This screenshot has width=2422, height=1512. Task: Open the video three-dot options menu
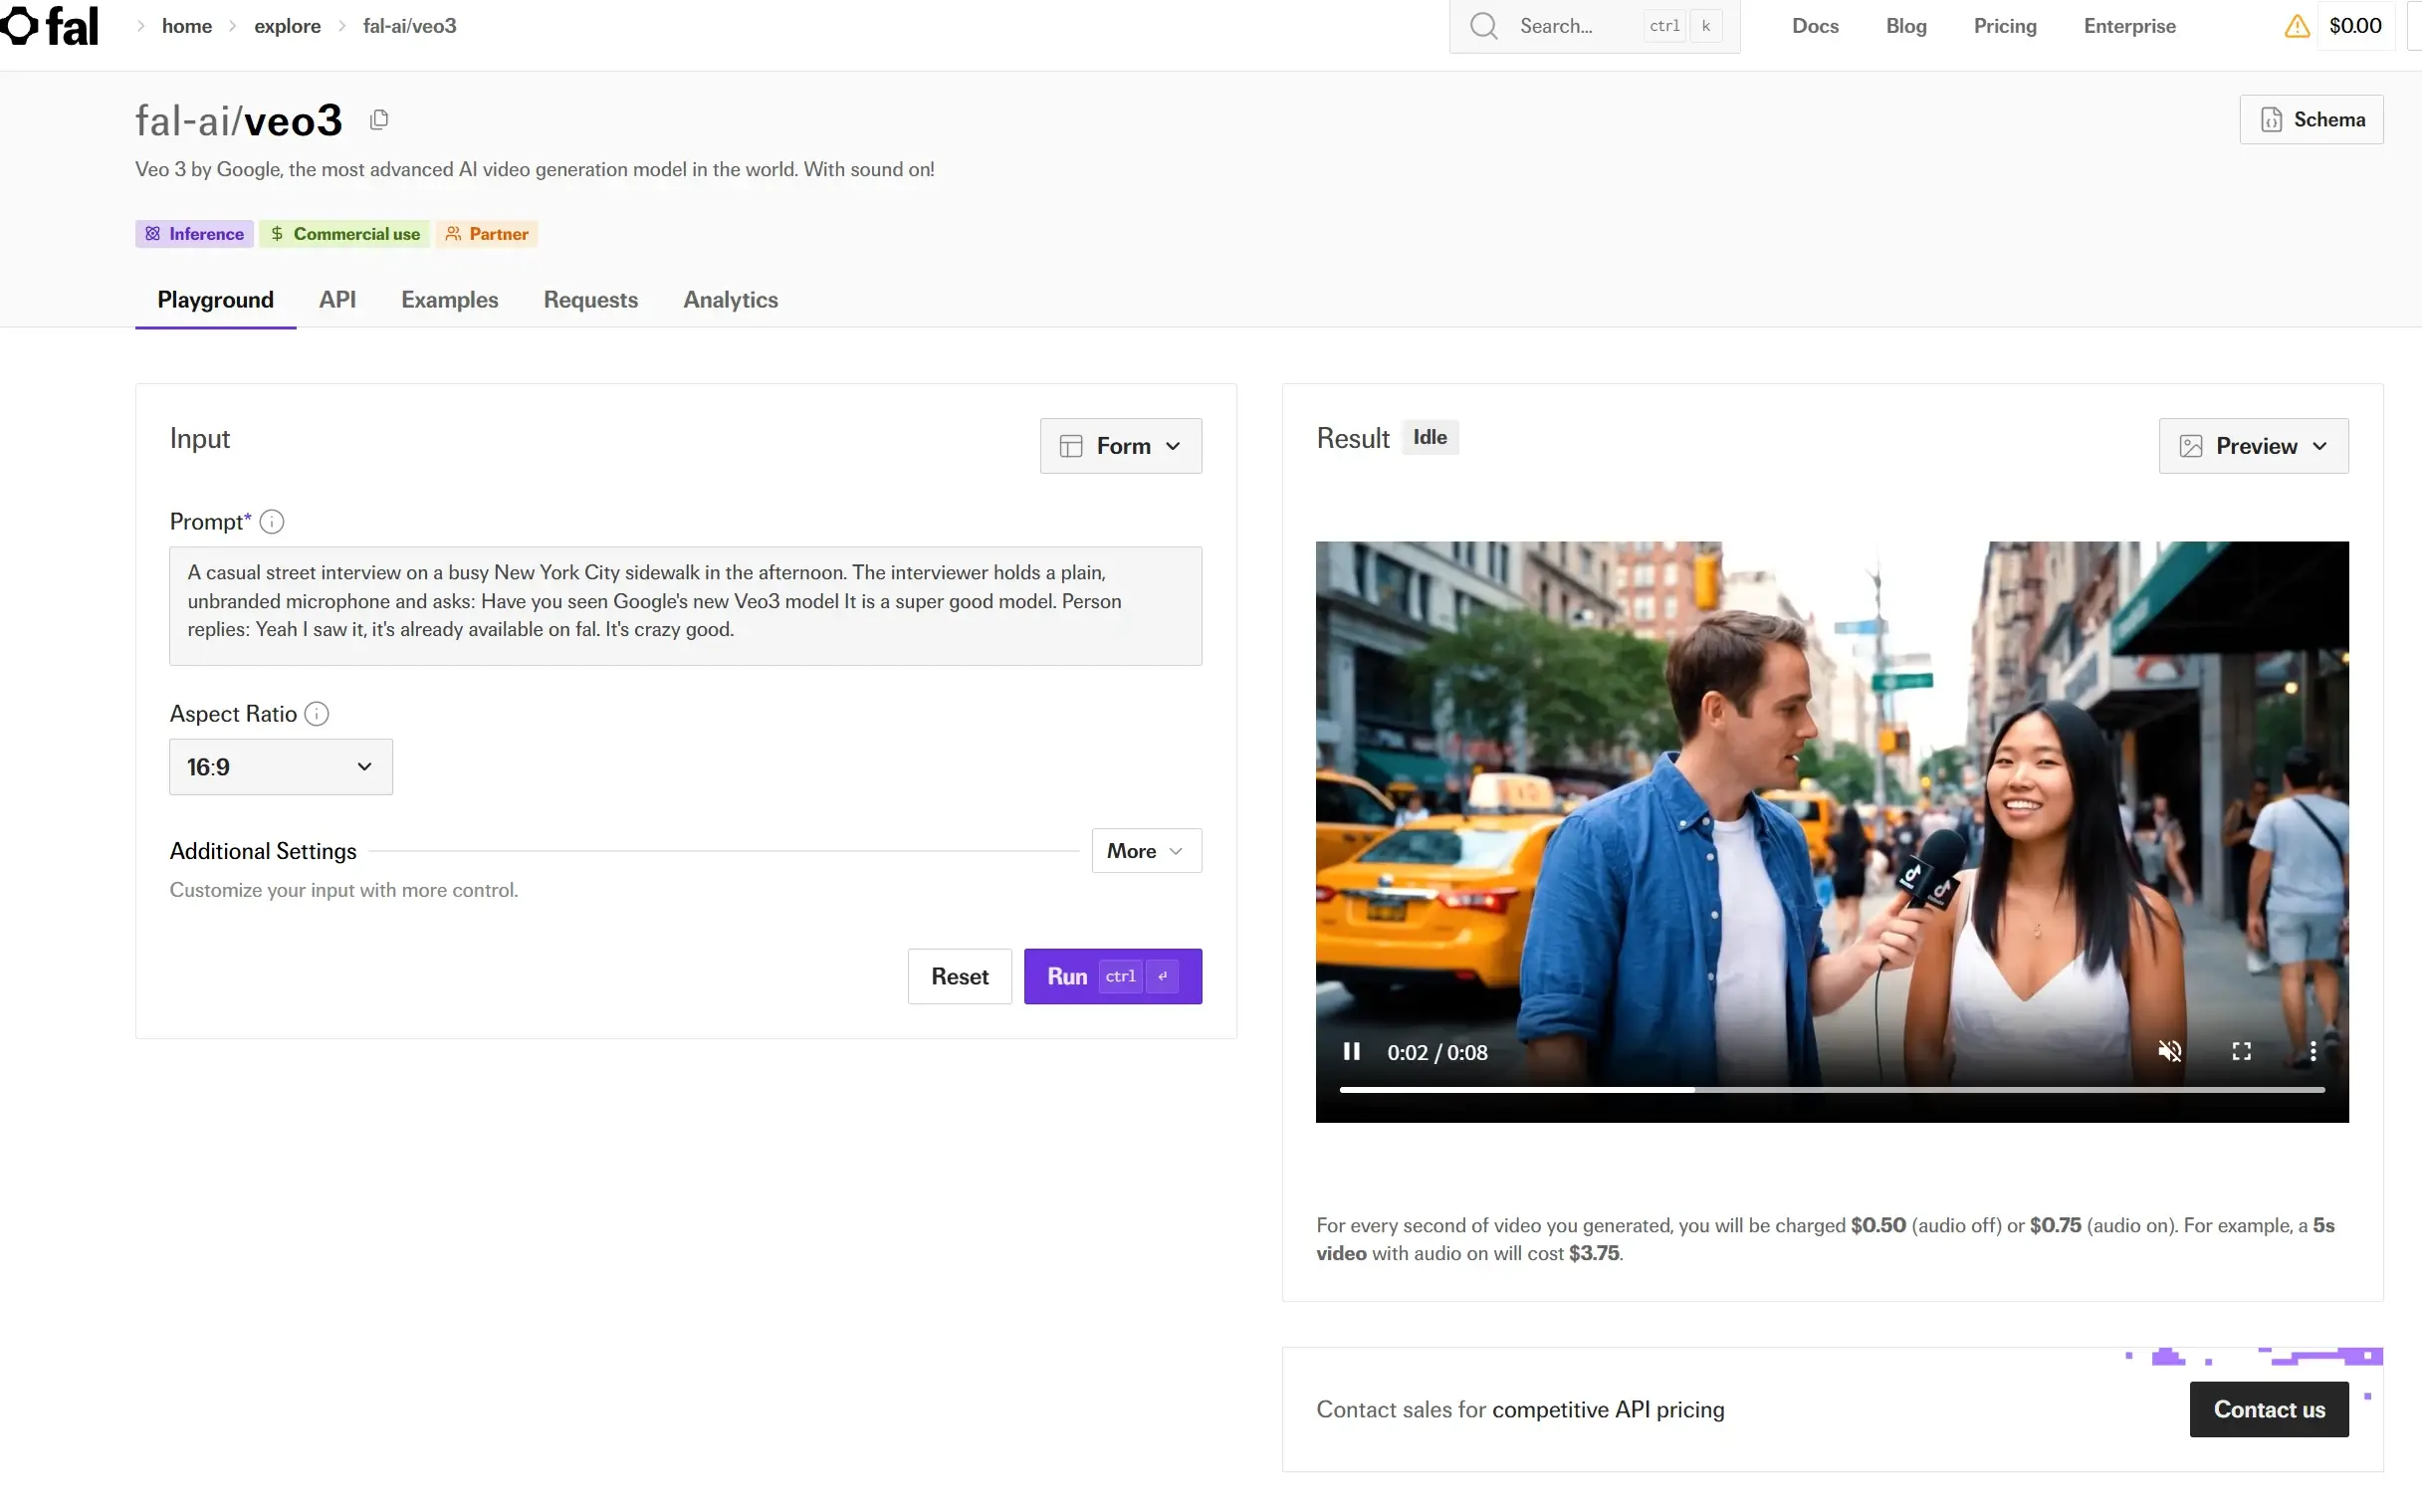[2312, 1051]
